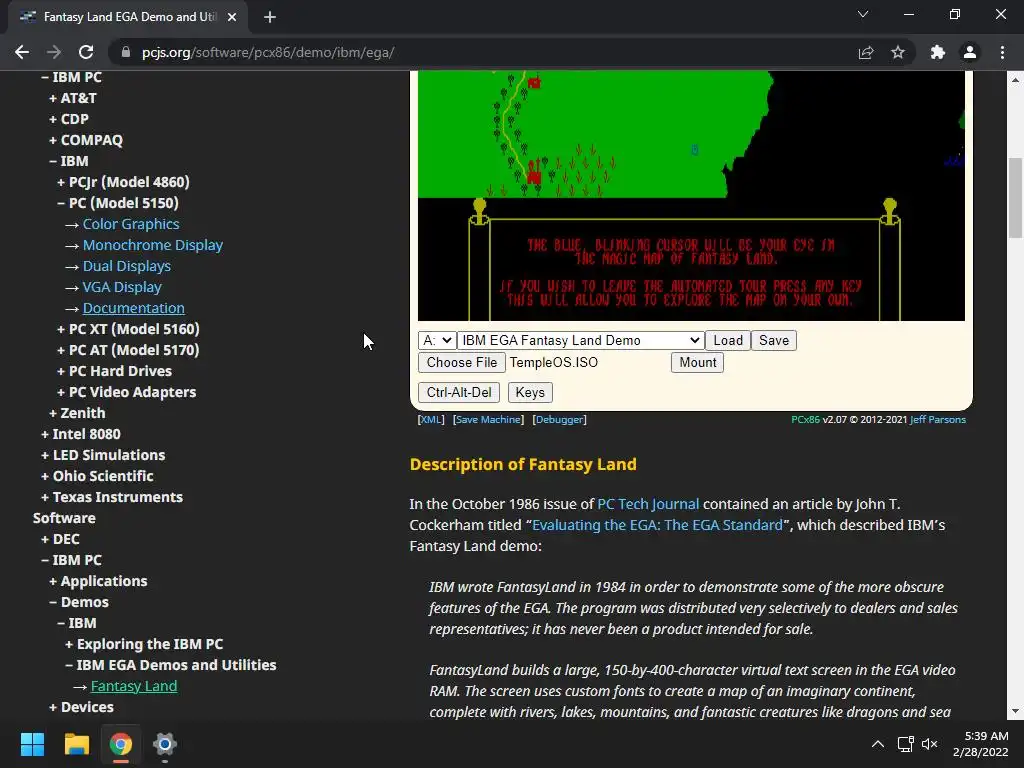Open the XML link
Image resolution: width=1024 pixels, height=768 pixels.
(x=431, y=419)
